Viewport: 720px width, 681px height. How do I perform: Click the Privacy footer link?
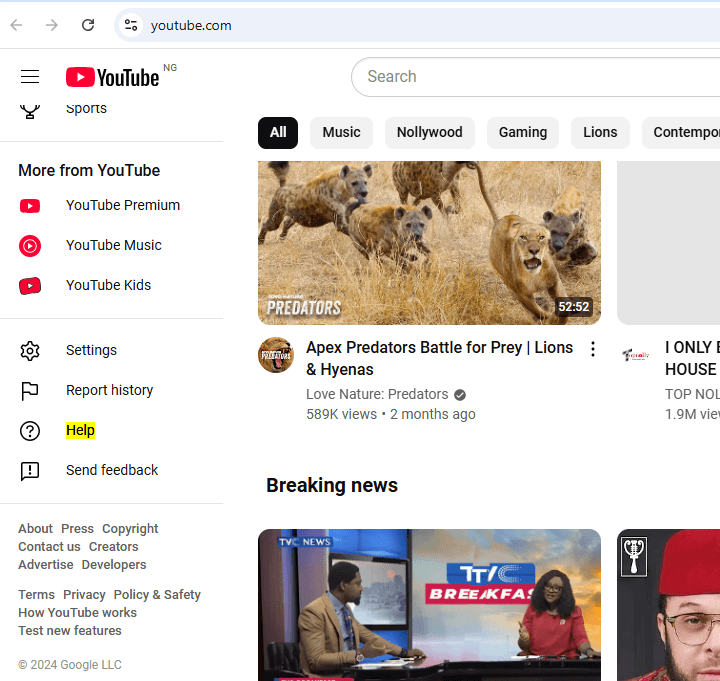[84, 595]
